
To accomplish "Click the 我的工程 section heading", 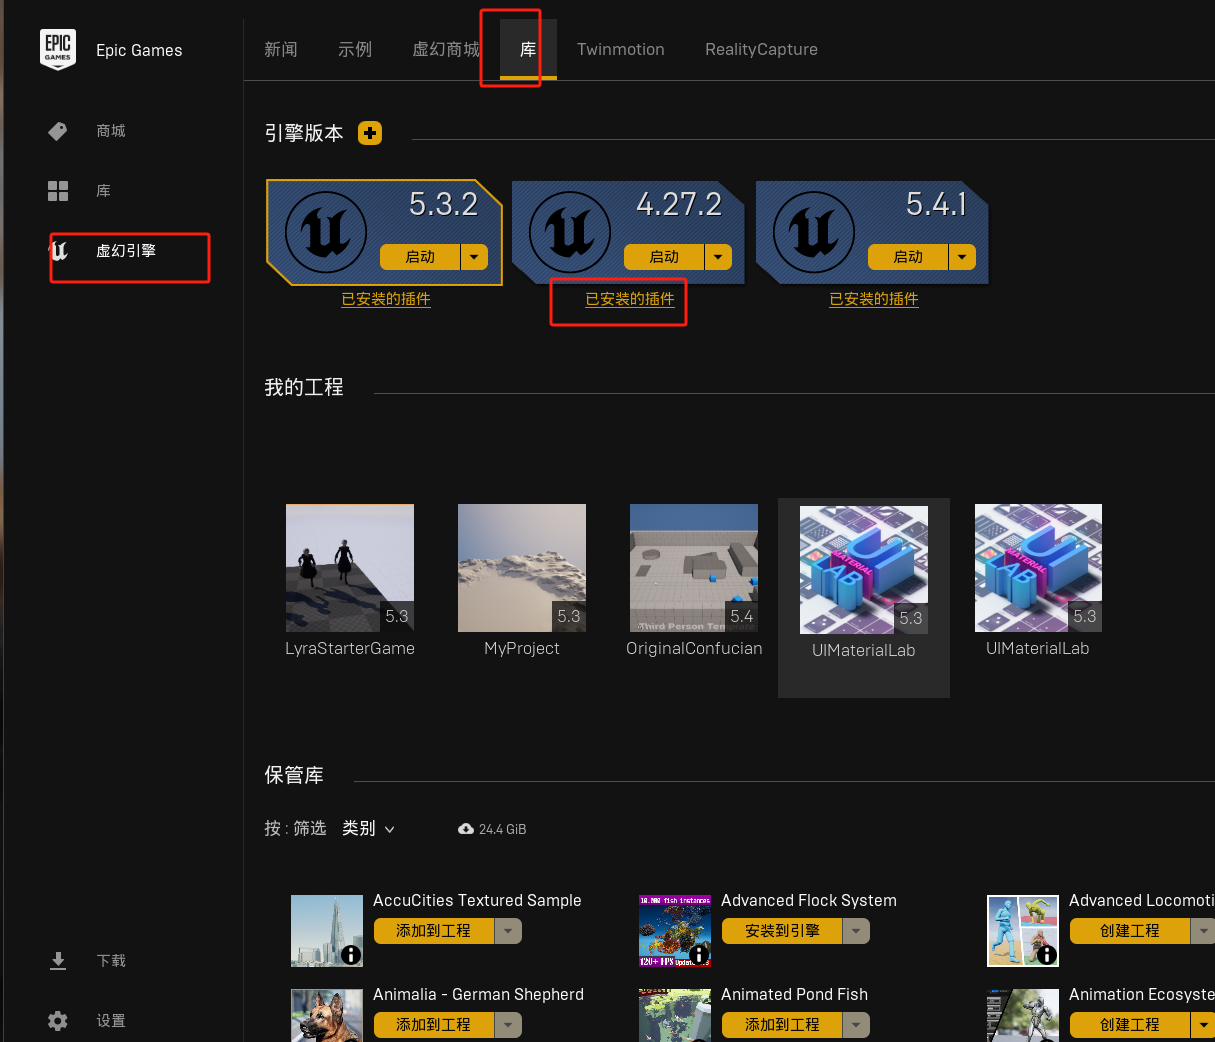I will point(304,387).
